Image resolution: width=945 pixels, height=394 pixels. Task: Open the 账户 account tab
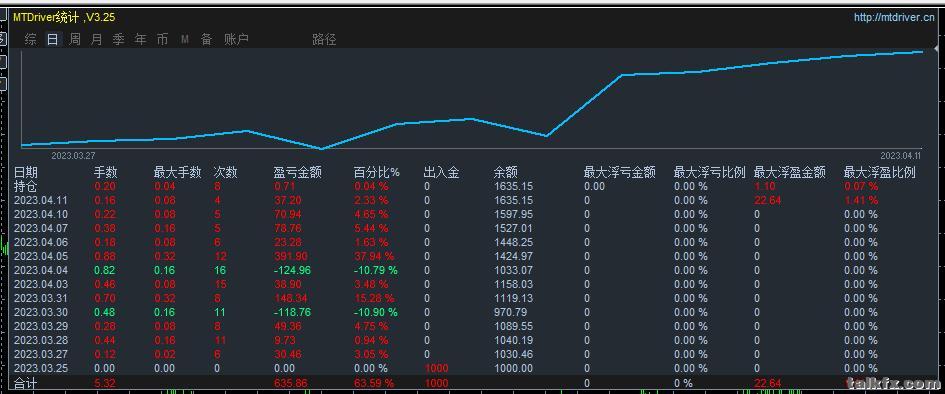[x=236, y=40]
